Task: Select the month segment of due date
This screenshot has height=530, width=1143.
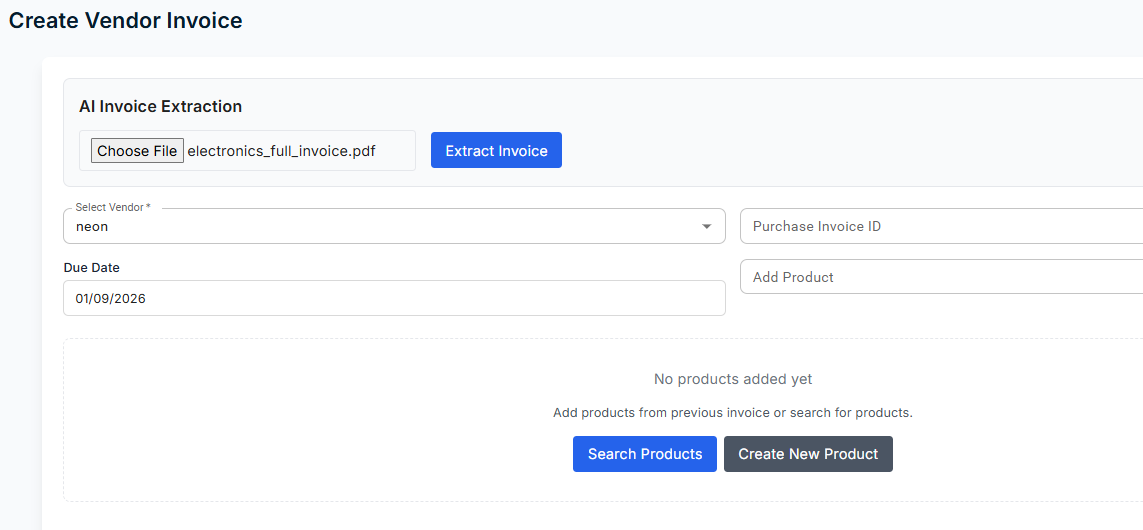Action: pos(83,298)
